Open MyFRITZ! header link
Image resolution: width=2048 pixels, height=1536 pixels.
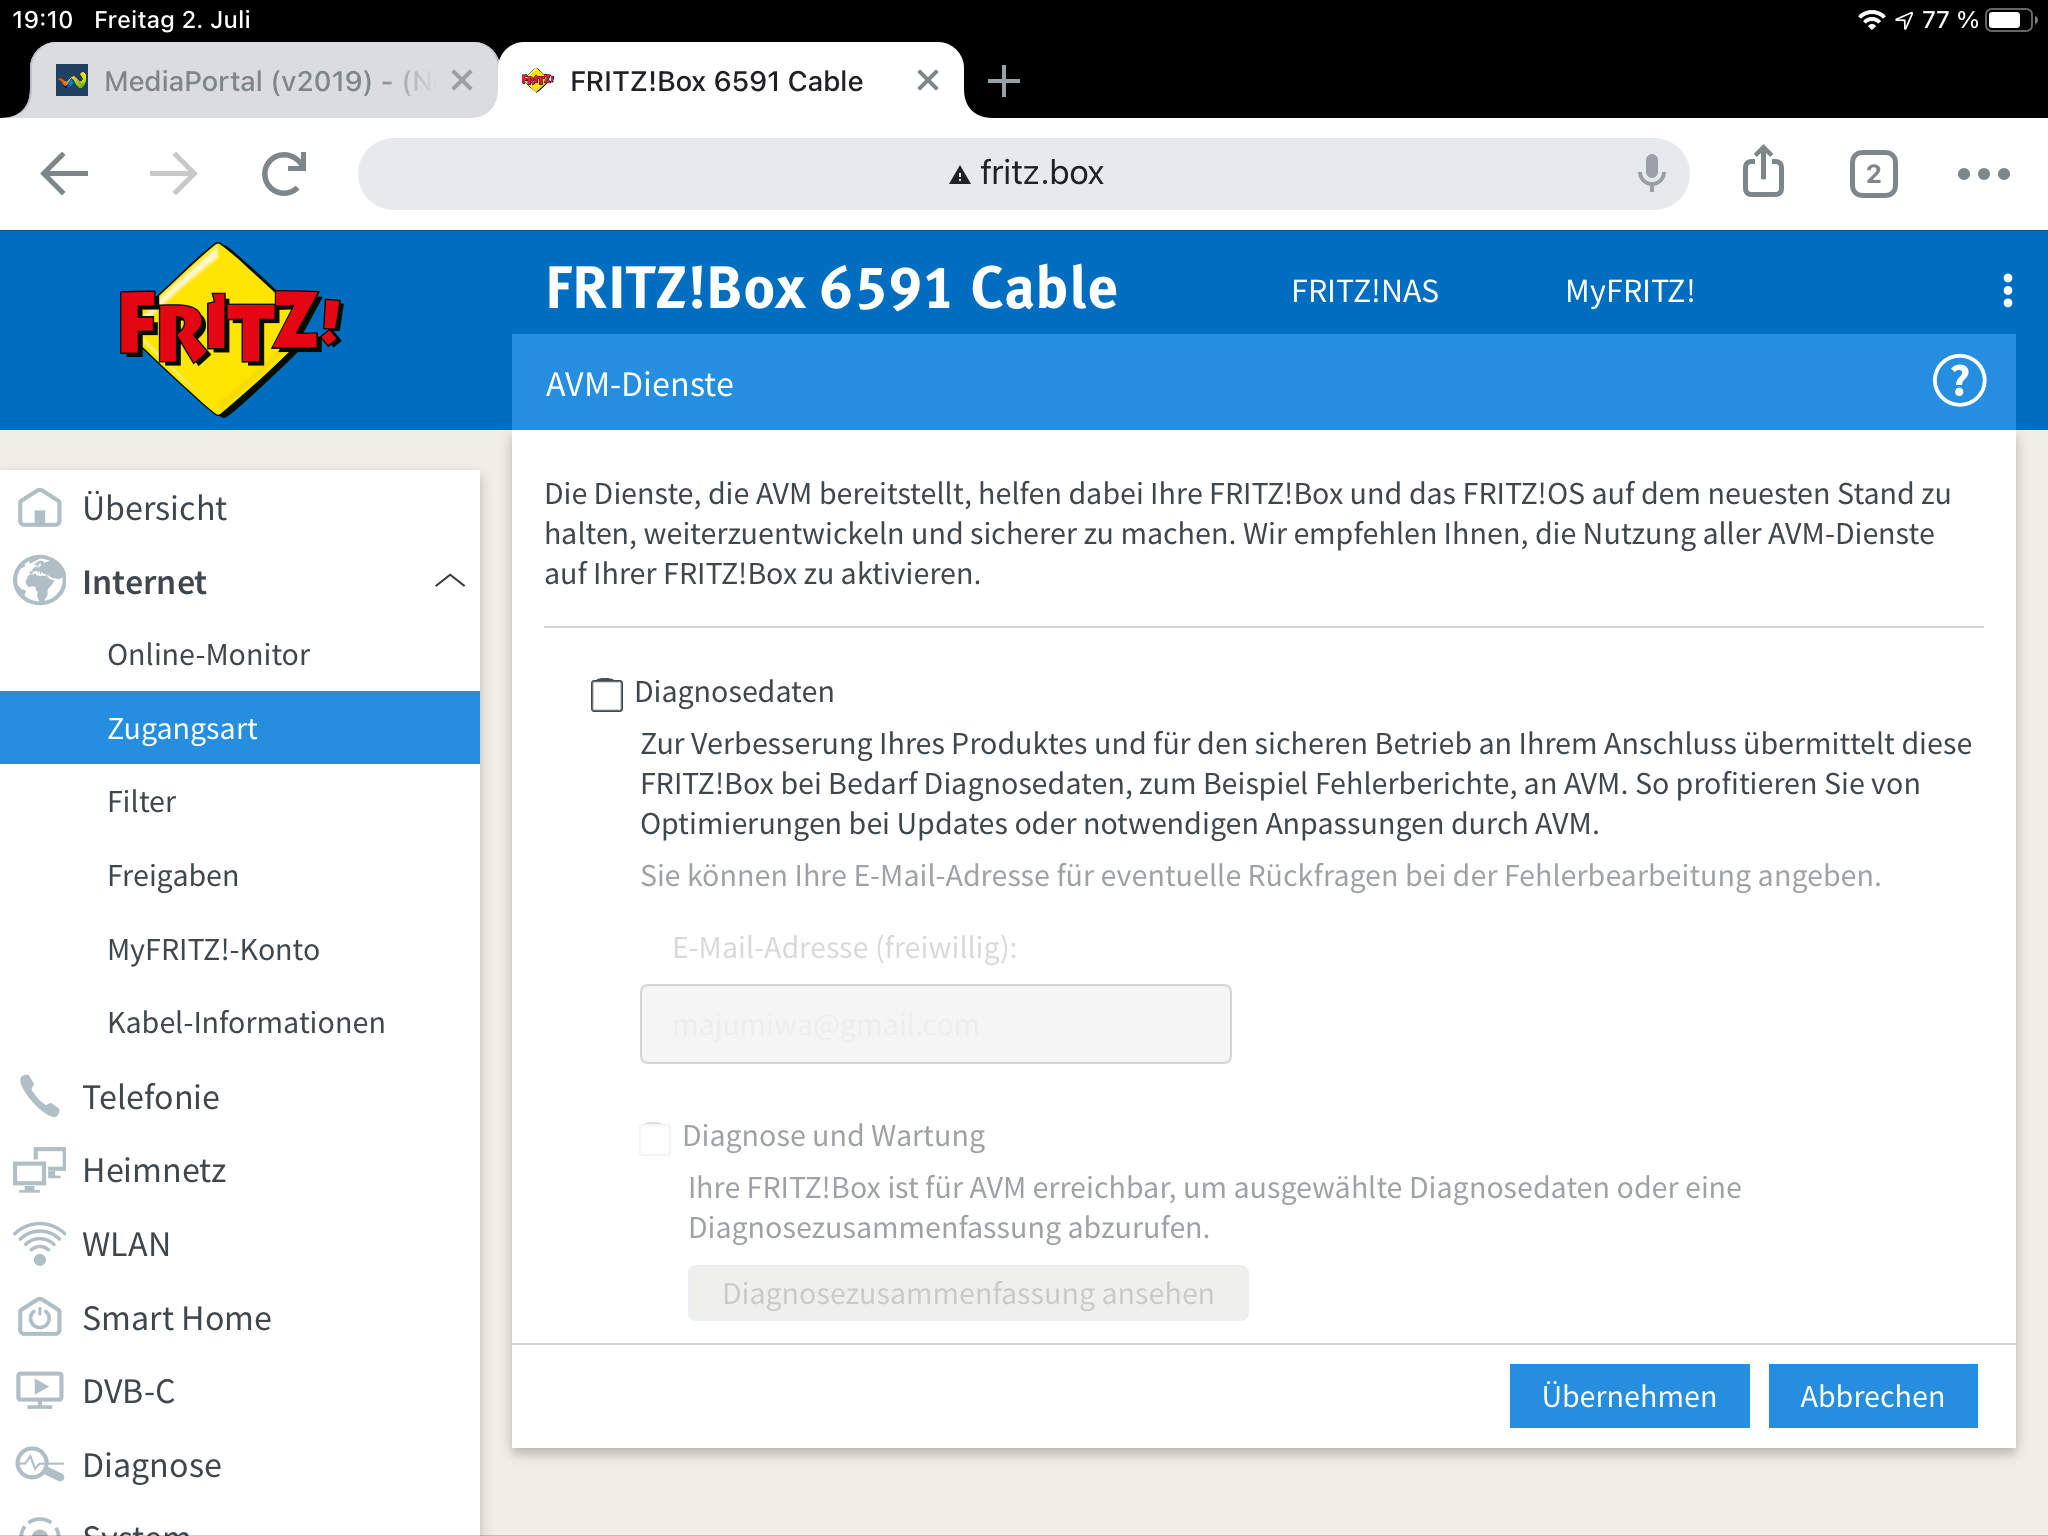click(1629, 291)
